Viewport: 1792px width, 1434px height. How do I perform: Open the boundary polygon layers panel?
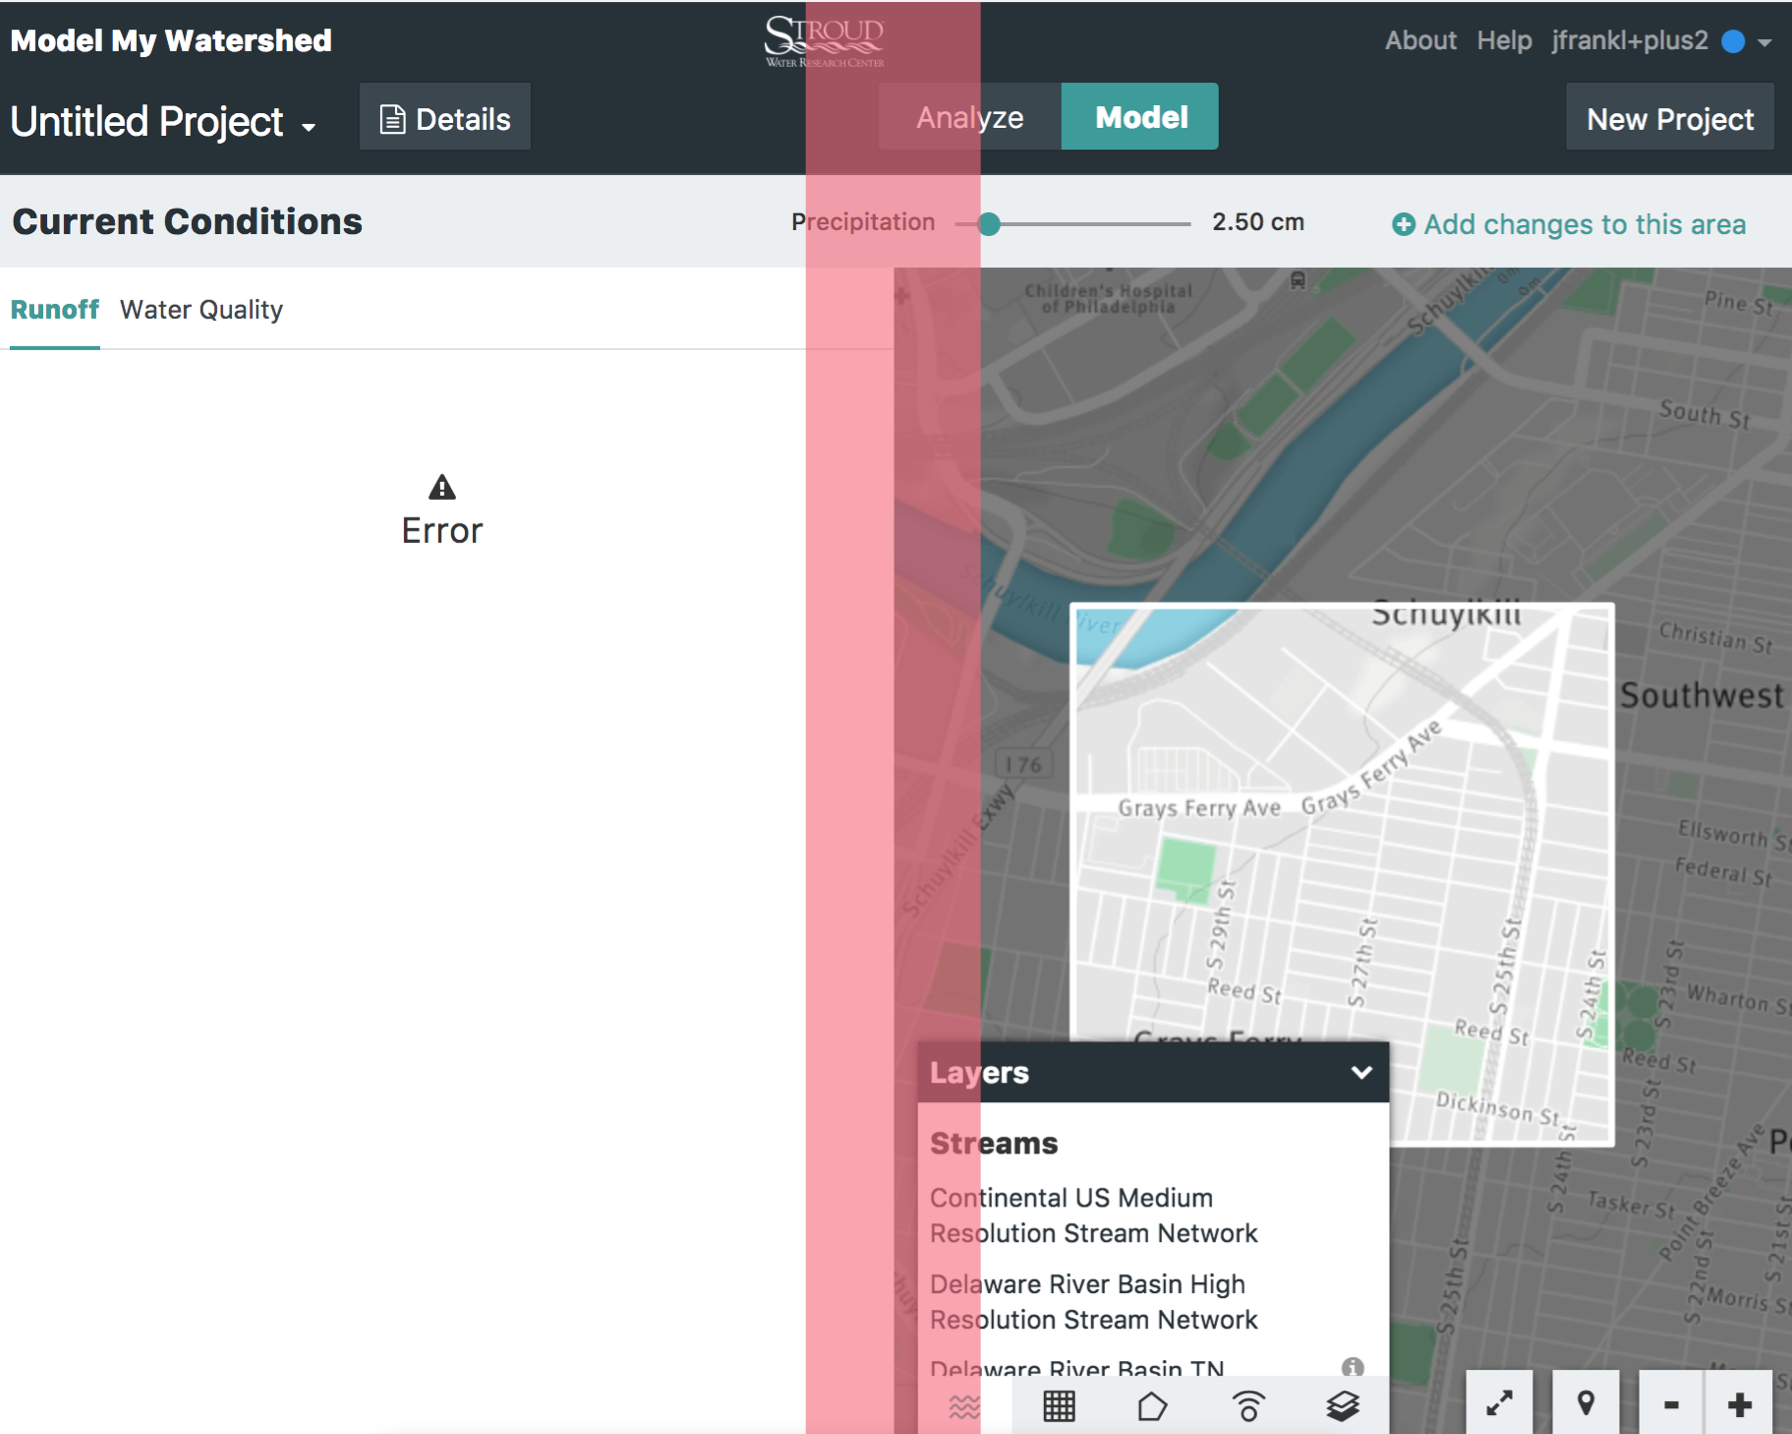pos(1154,1405)
